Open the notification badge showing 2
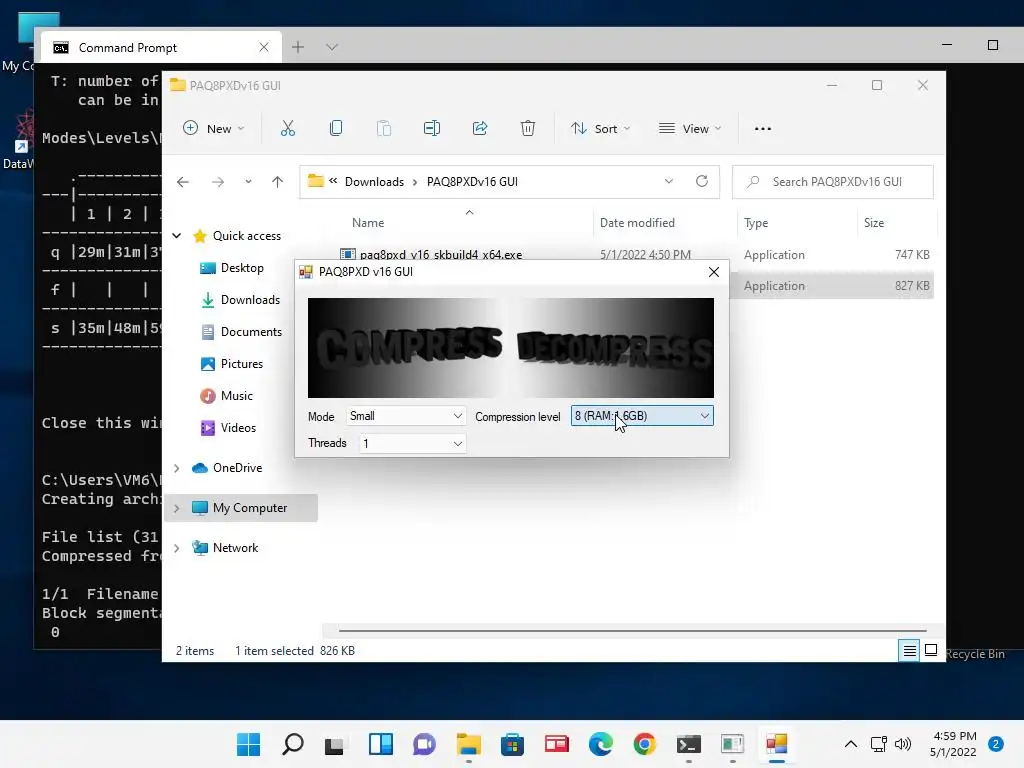 pyautogui.click(x=996, y=744)
